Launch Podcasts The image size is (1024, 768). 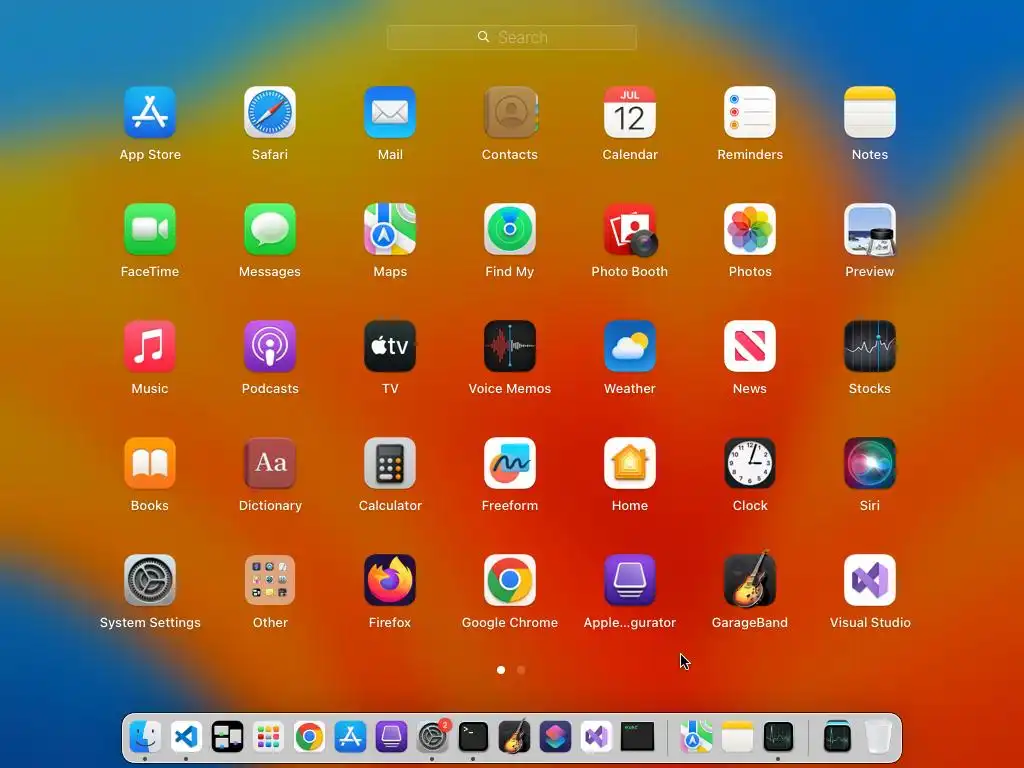[270, 346]
